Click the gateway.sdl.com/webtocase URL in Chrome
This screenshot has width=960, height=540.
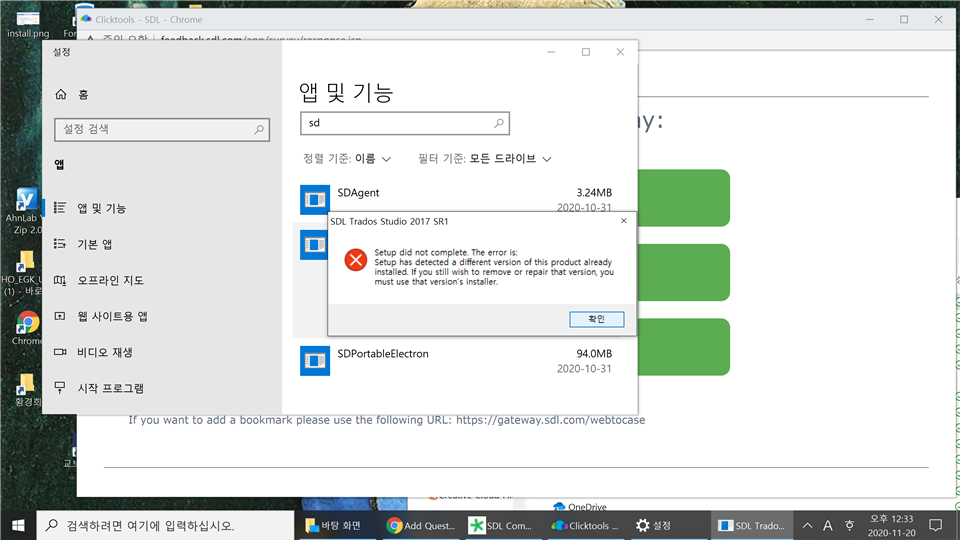click(550, 420)
